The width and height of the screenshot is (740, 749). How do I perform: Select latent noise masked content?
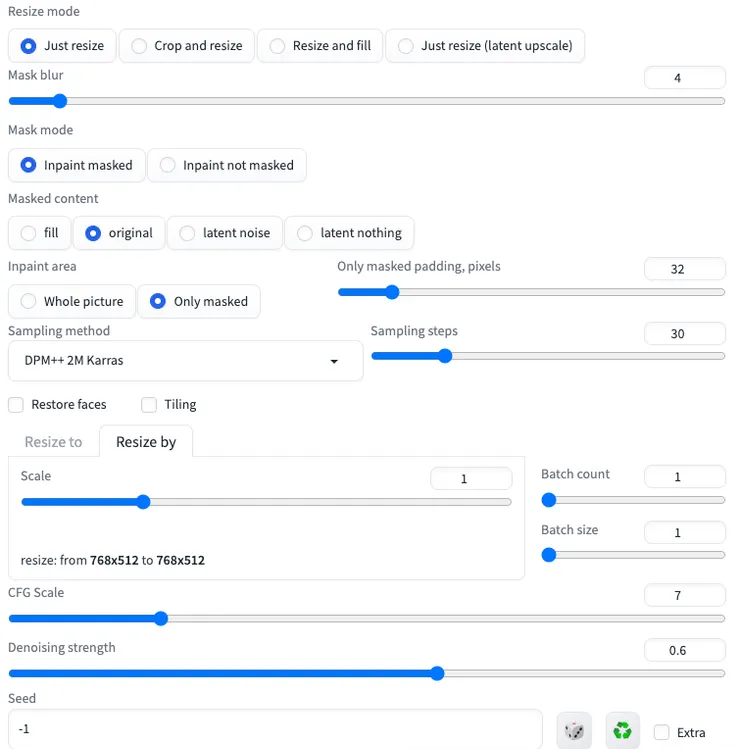coord(224,233)
